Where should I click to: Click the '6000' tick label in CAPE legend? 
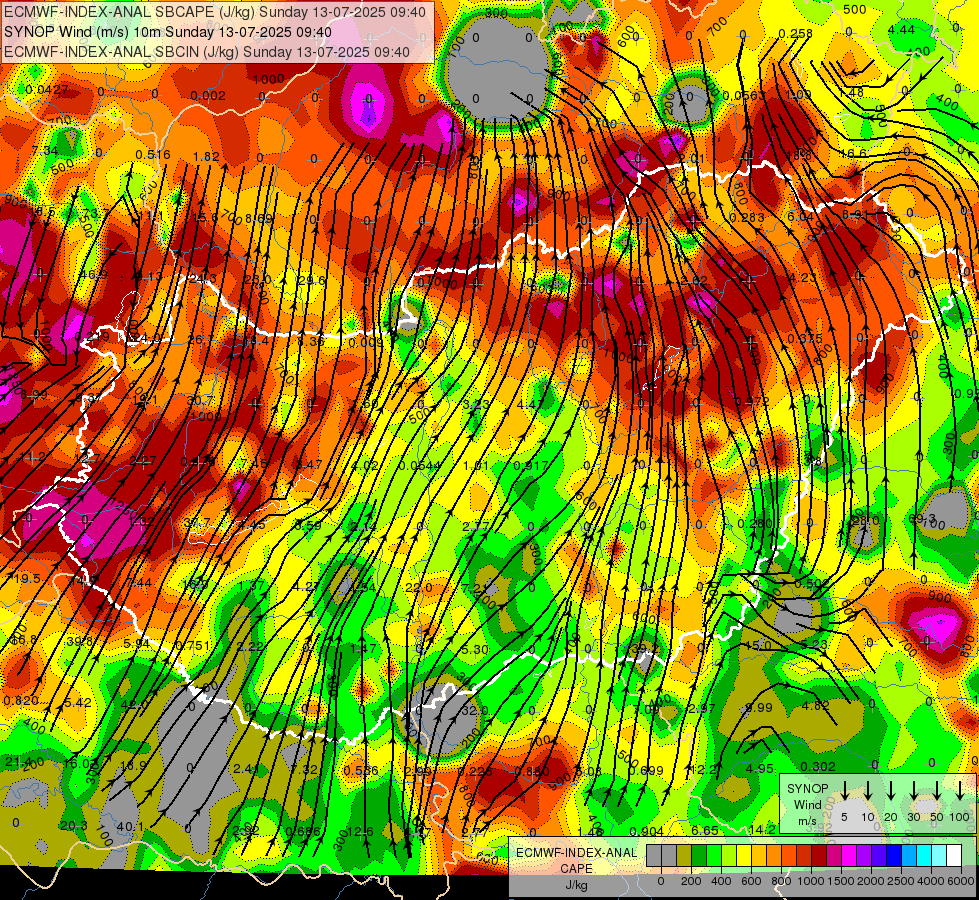point(962,881)
